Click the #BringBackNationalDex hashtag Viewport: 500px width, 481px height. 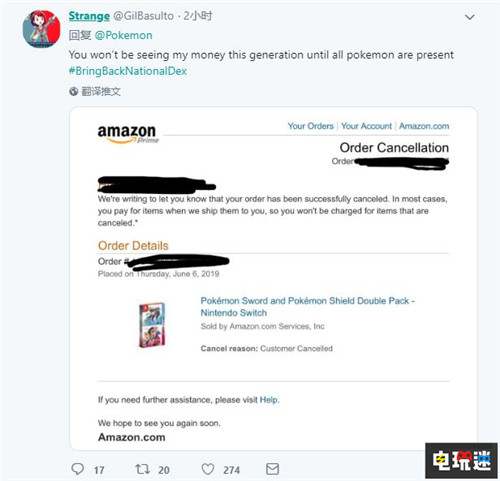[128, 71]
